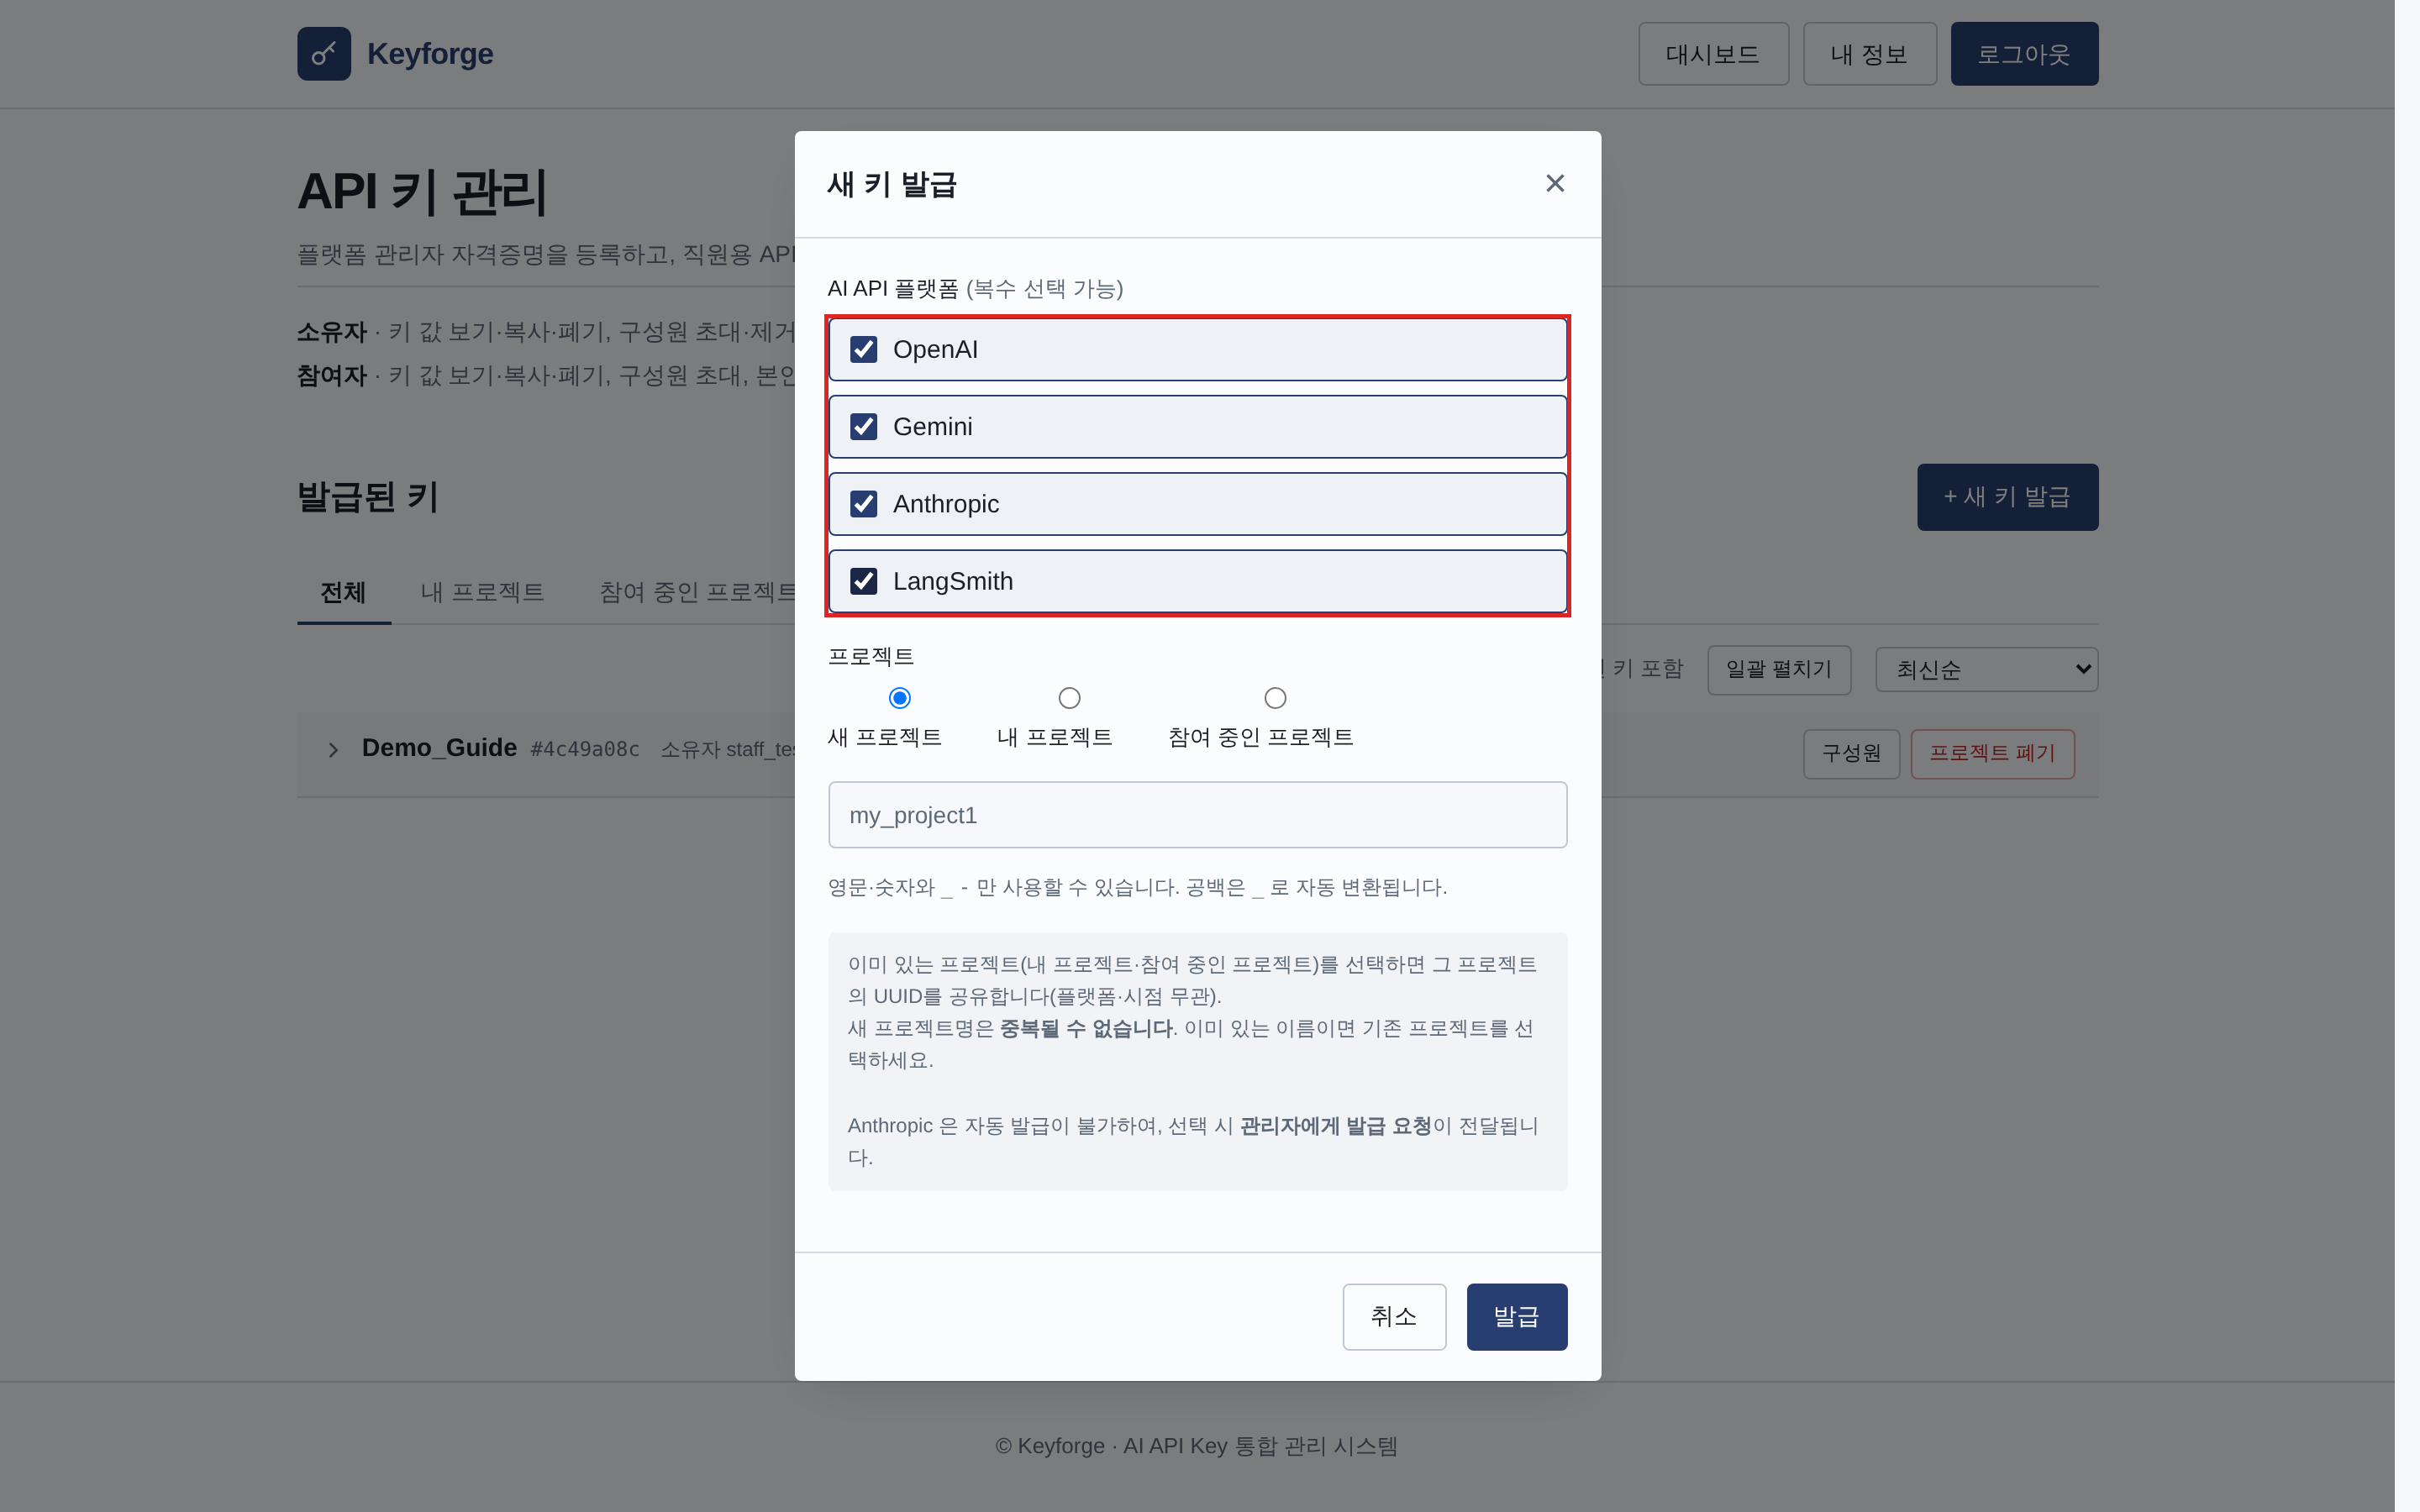Uncheck the LangSmith platform checkbox
The image size is (2420, 1512).
click(863, 581)
